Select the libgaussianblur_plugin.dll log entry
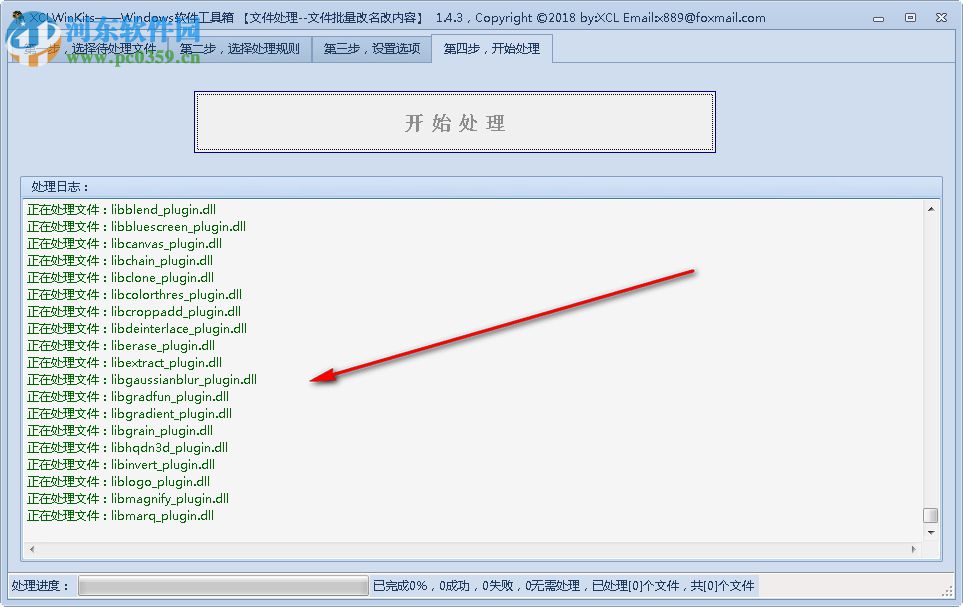Image resolution: width=963 pixels, height=607 pixels. 142,379
